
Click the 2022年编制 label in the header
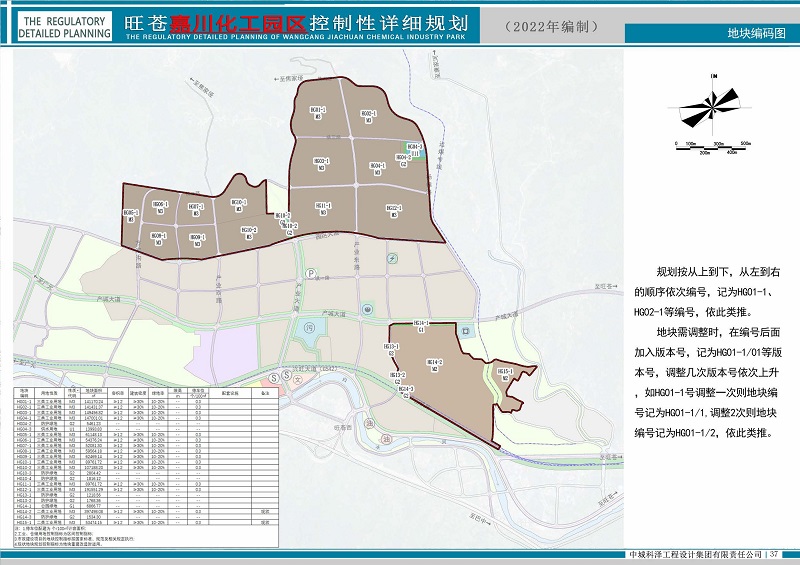(x=543, y=25)
